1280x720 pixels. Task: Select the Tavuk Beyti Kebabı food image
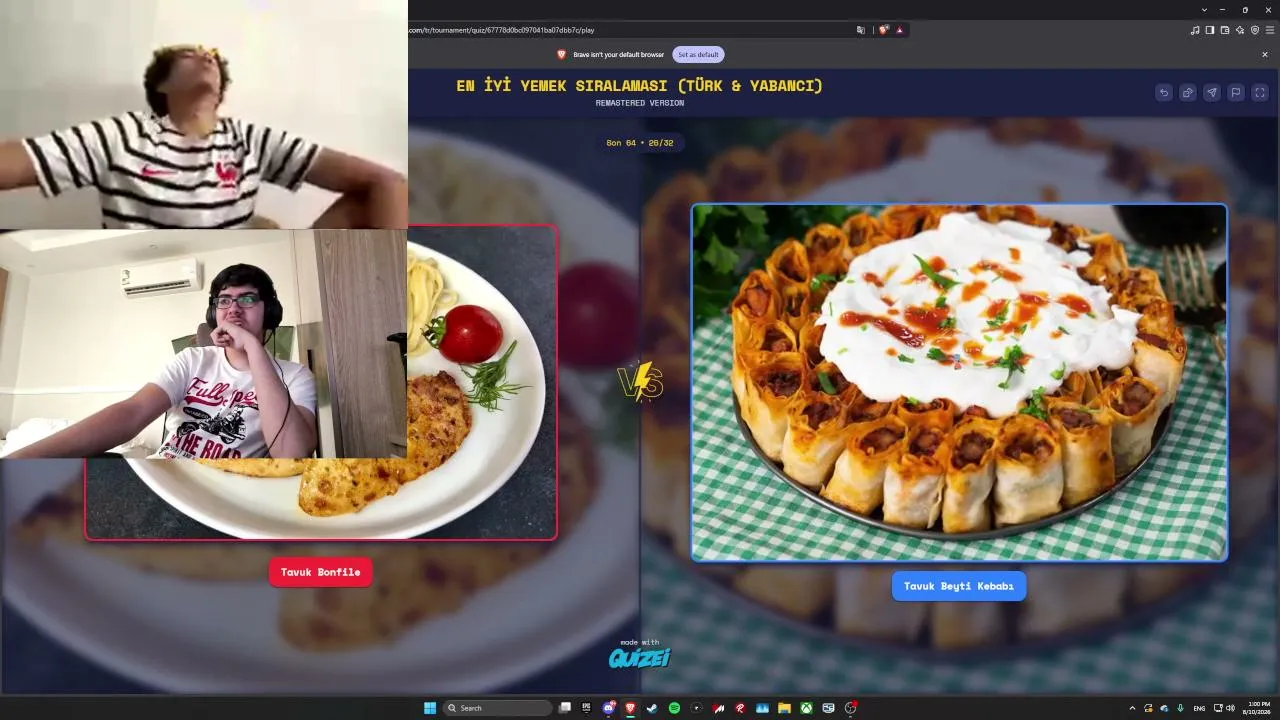click(959, 382)
